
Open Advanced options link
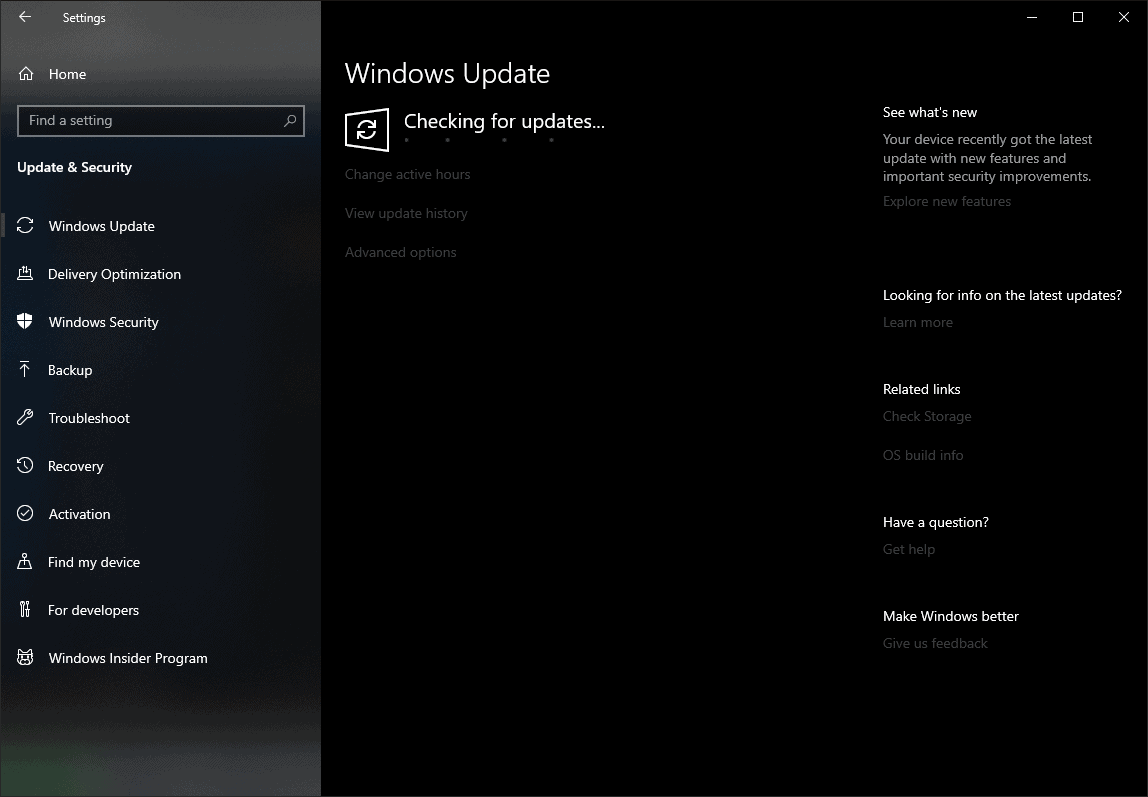pos(400,252)
